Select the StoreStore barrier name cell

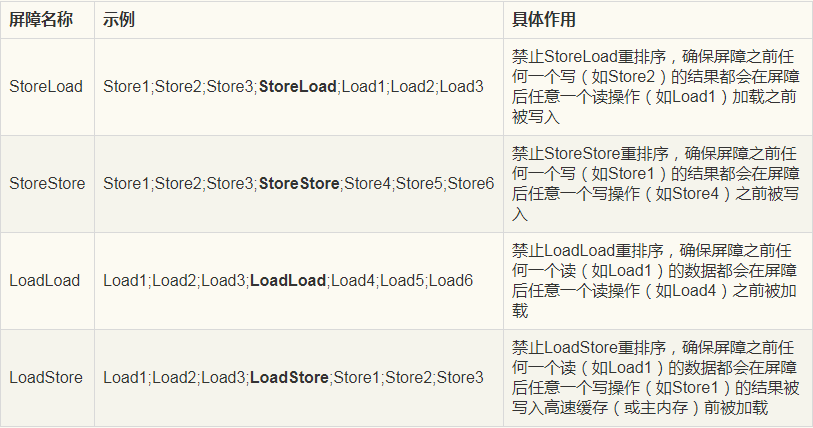(x=47, y=183)
